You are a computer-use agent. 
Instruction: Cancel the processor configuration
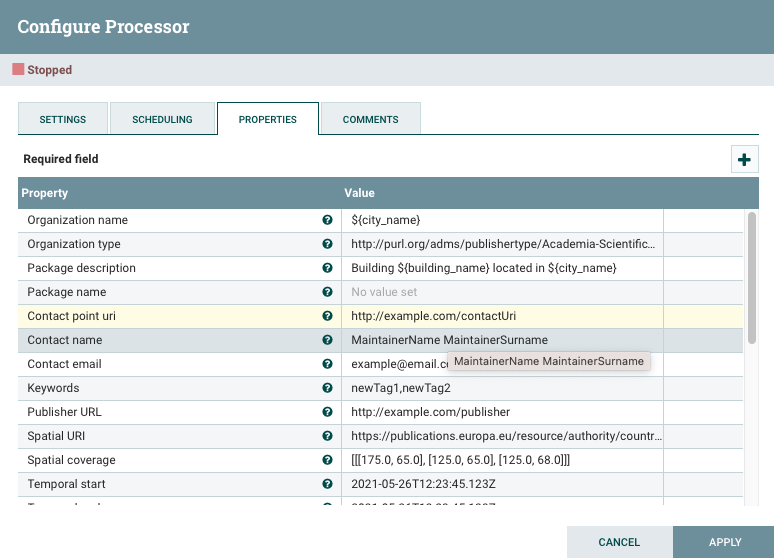pyautogui.click(x=619, y=542)
